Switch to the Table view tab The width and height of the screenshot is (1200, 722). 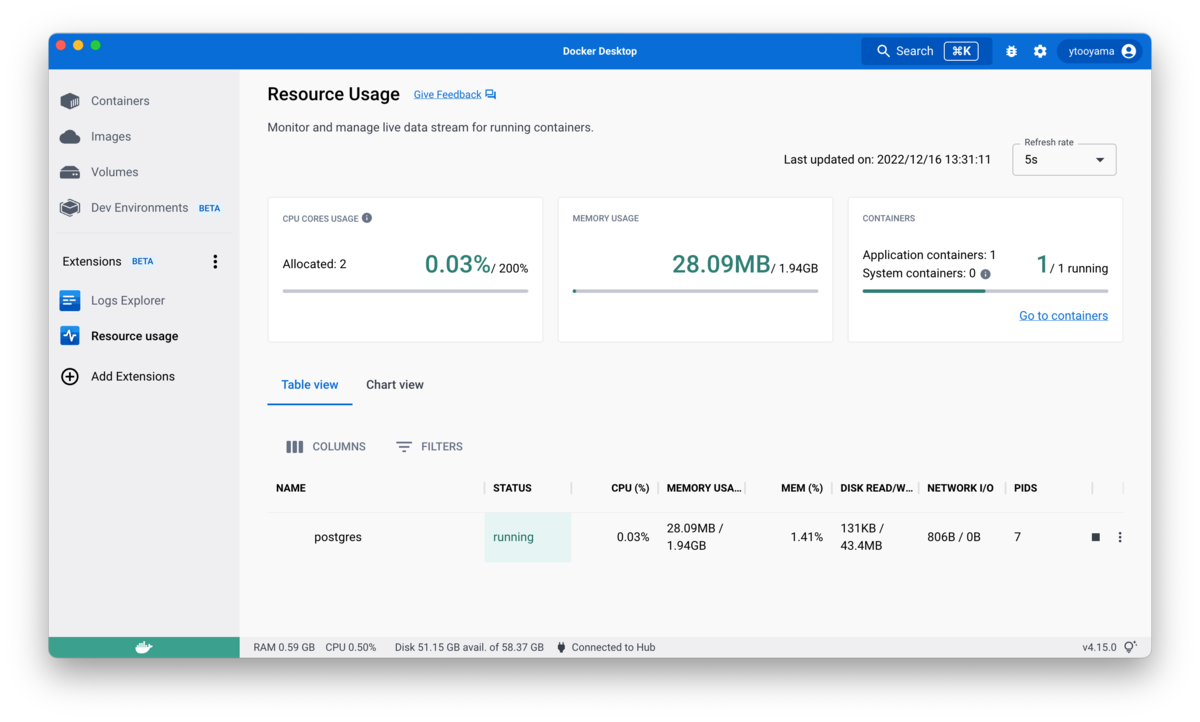[310, 385]
